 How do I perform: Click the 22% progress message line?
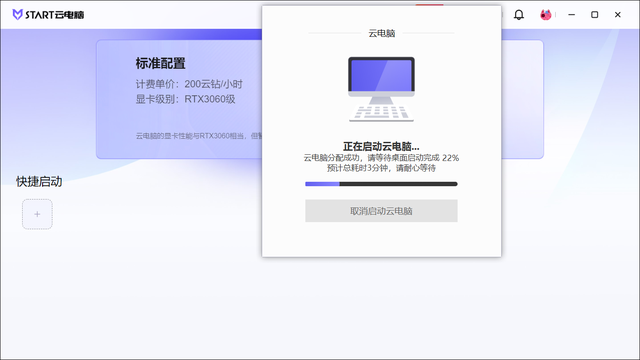tap(381, 158)
